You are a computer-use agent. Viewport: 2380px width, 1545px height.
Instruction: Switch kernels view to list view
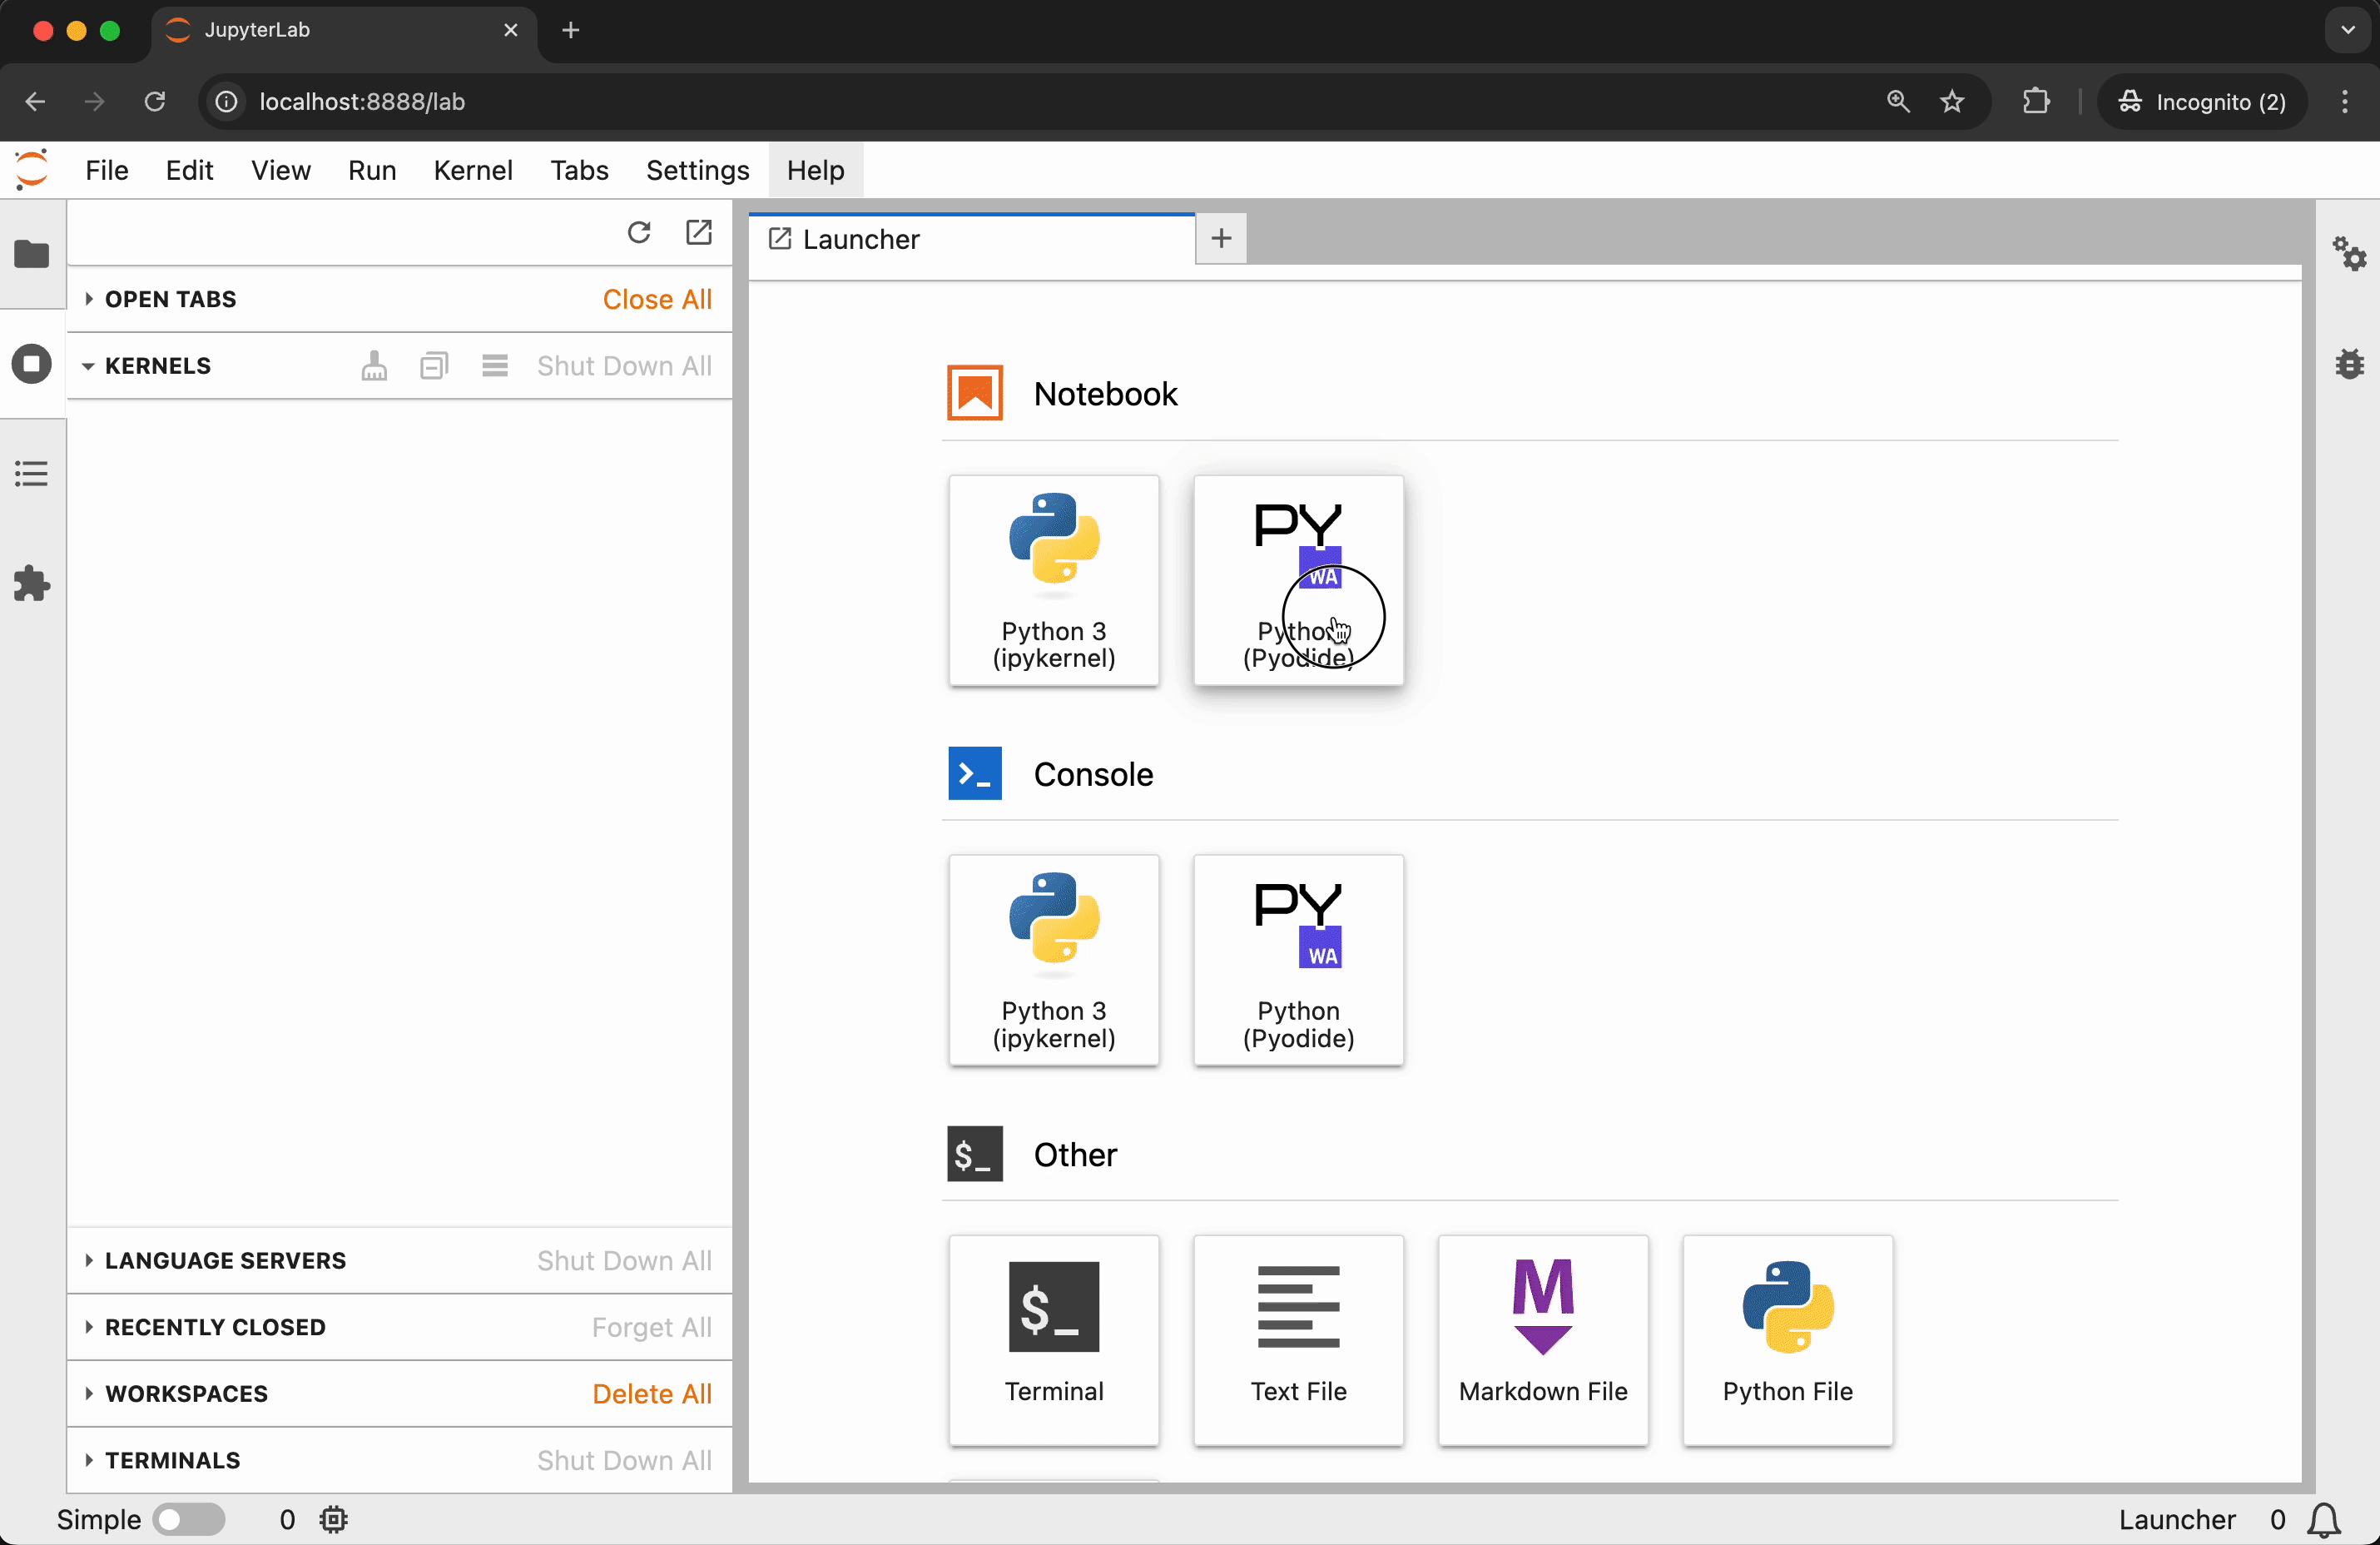coord(495,366)
